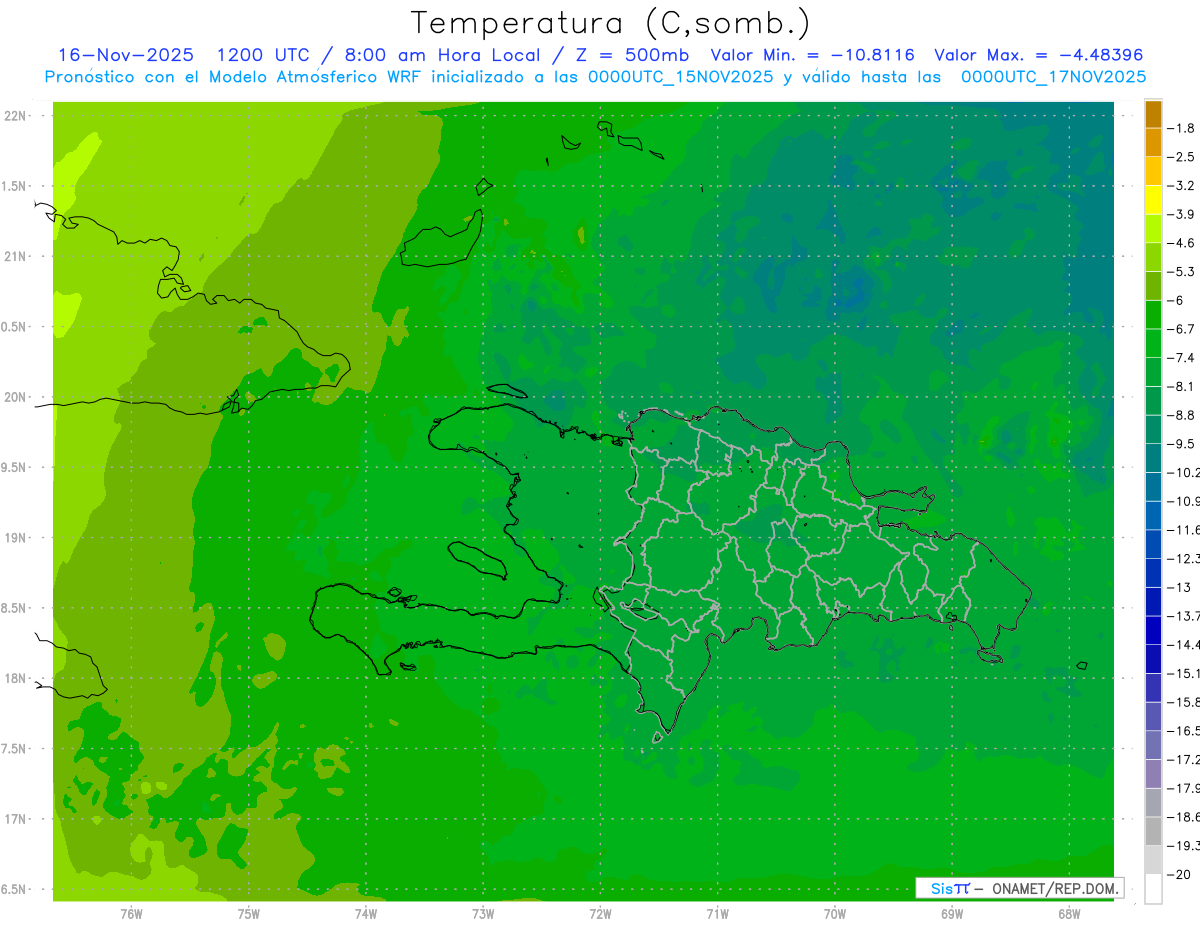Click the 'Valor Max. = -4.48396' text
1200x927 pixels.
click(x=1038, y=55)
